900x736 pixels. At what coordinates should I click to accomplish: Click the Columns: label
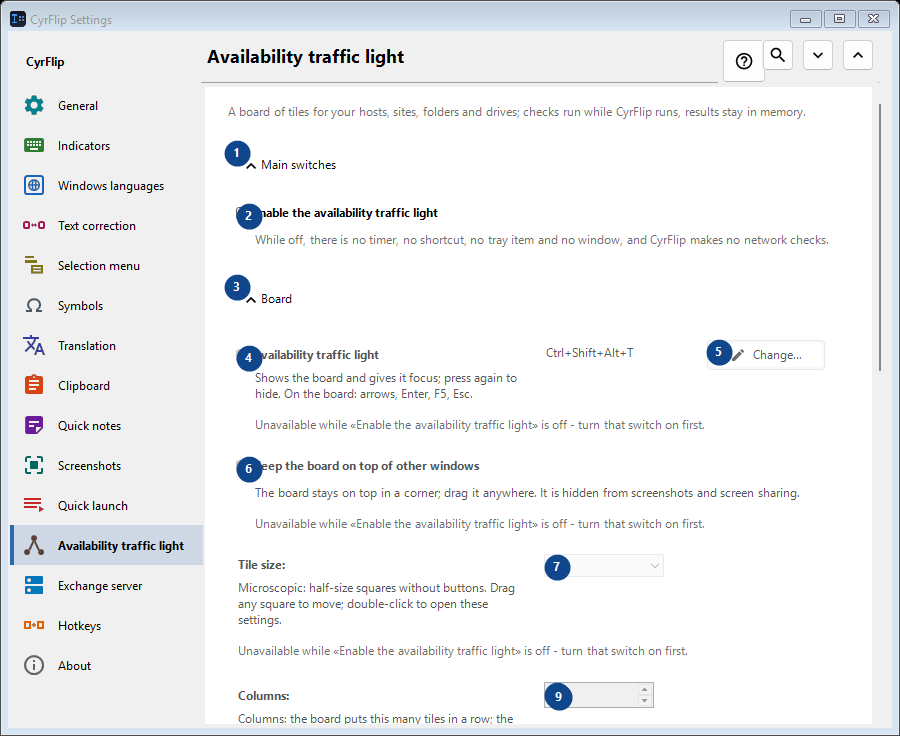tap(263, 696)
